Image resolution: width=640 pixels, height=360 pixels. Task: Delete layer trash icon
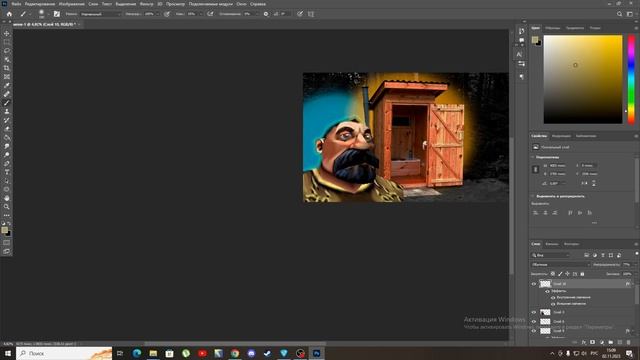click(629, 342)
